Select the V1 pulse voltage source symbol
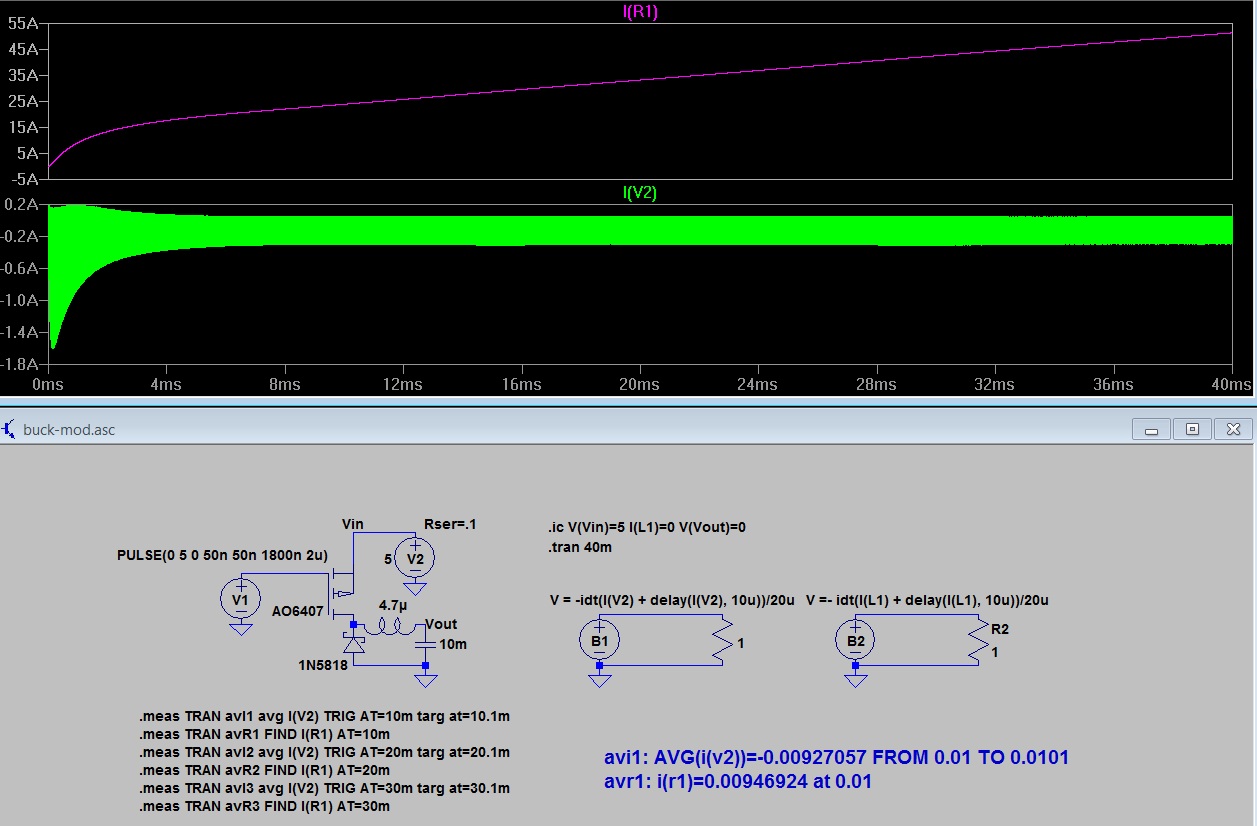 (240, 600)
